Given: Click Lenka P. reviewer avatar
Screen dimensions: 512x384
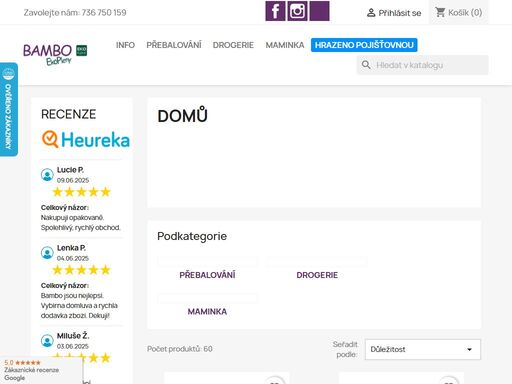Looking at the screenshot, I should click(47, 253).
